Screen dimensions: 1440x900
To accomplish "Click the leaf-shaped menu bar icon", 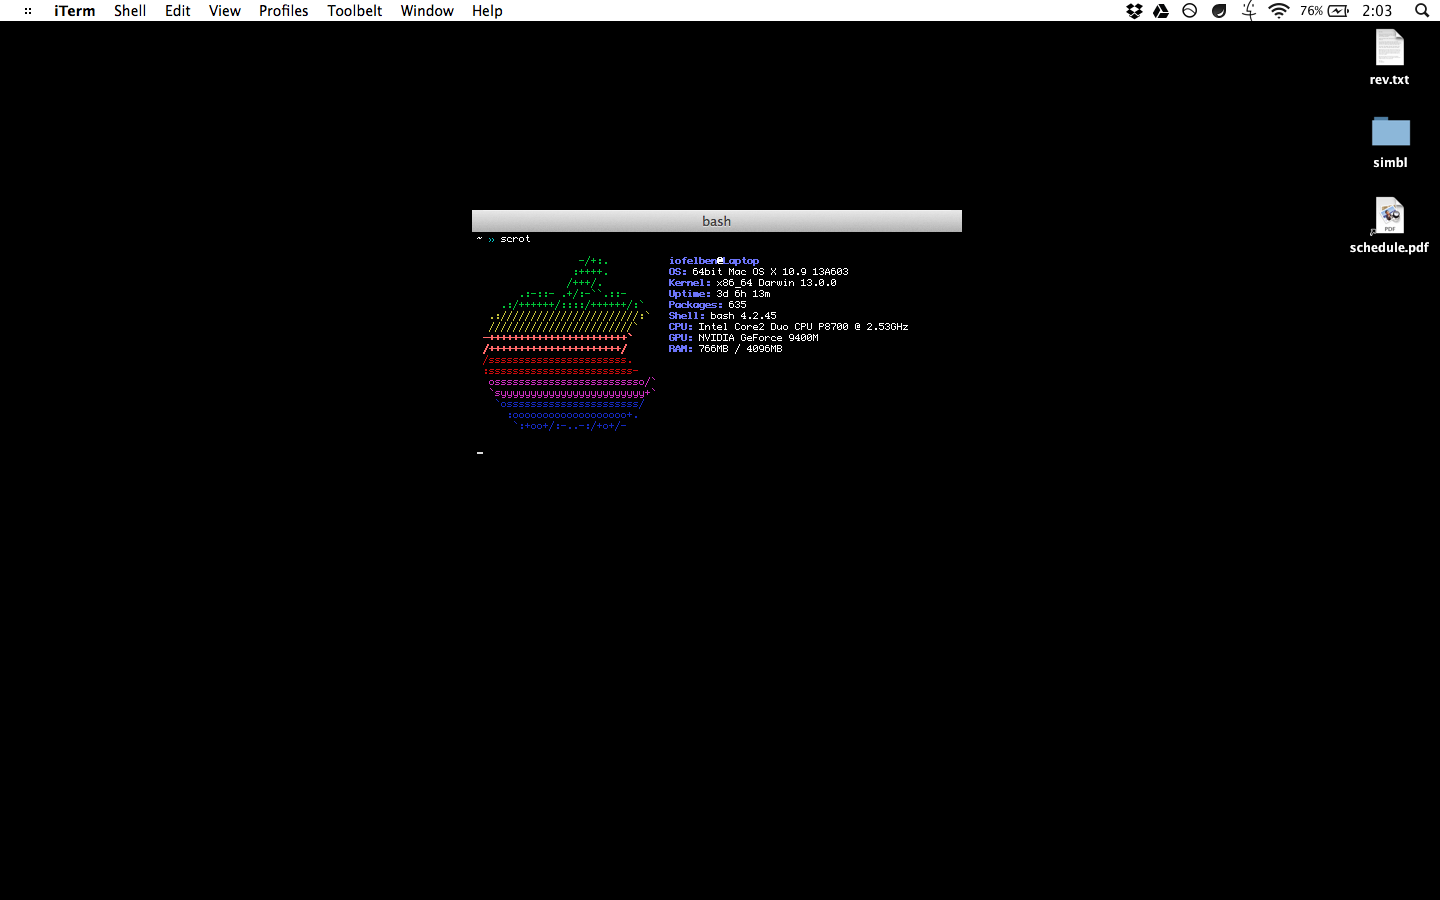I will (x=1219, y=11).
